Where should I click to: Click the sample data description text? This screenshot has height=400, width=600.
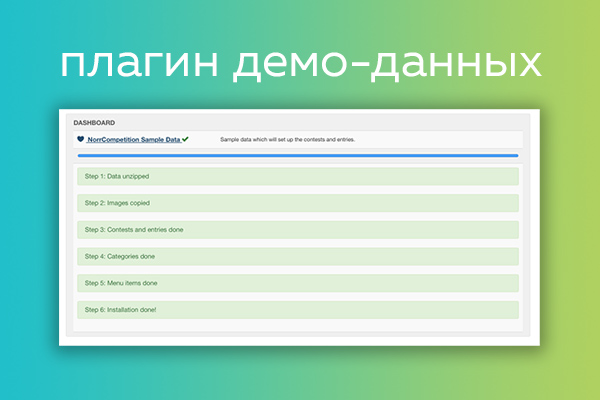(287, 140)
